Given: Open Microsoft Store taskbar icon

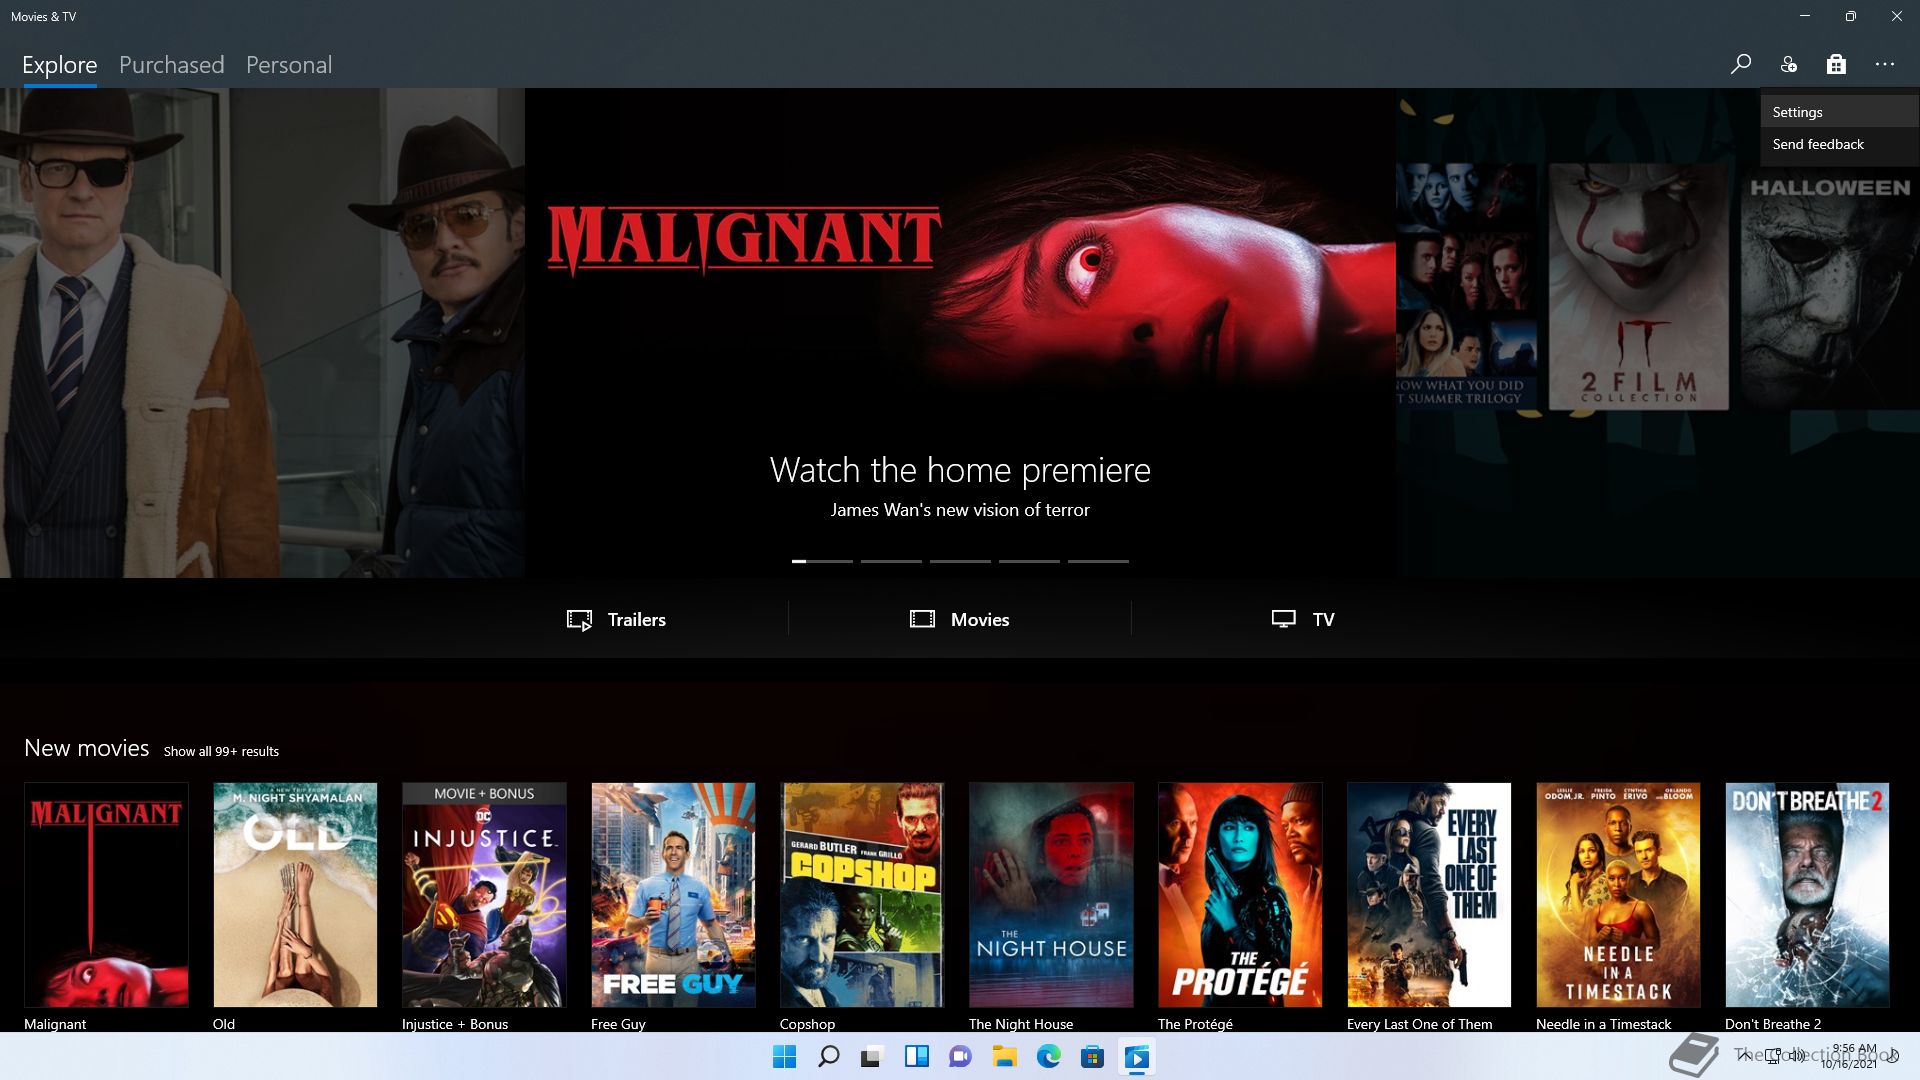Looking at the screenshot, I should coord(1093,1057).
